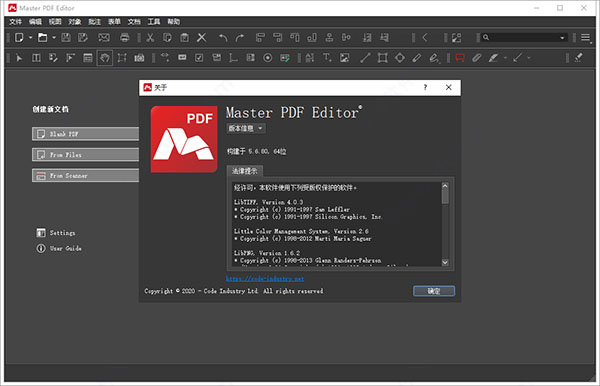The image size is (600, 386).
Task: Send document by email envelope icon
Action: coord(104,37)
